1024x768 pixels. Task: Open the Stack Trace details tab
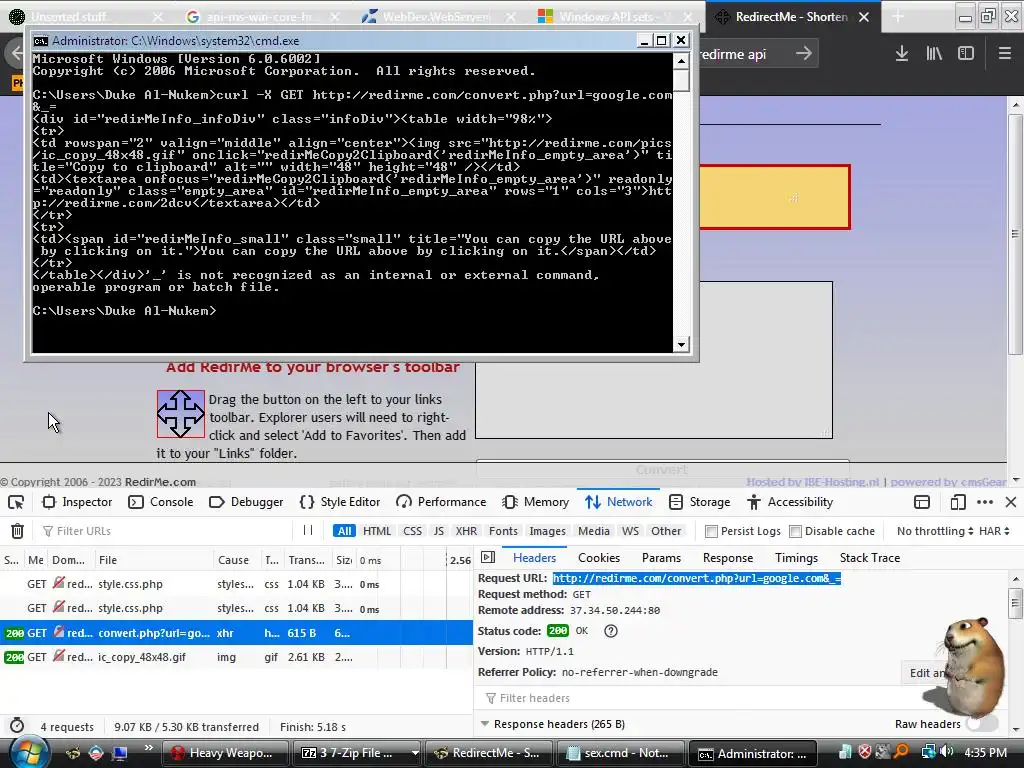(869, 558)
